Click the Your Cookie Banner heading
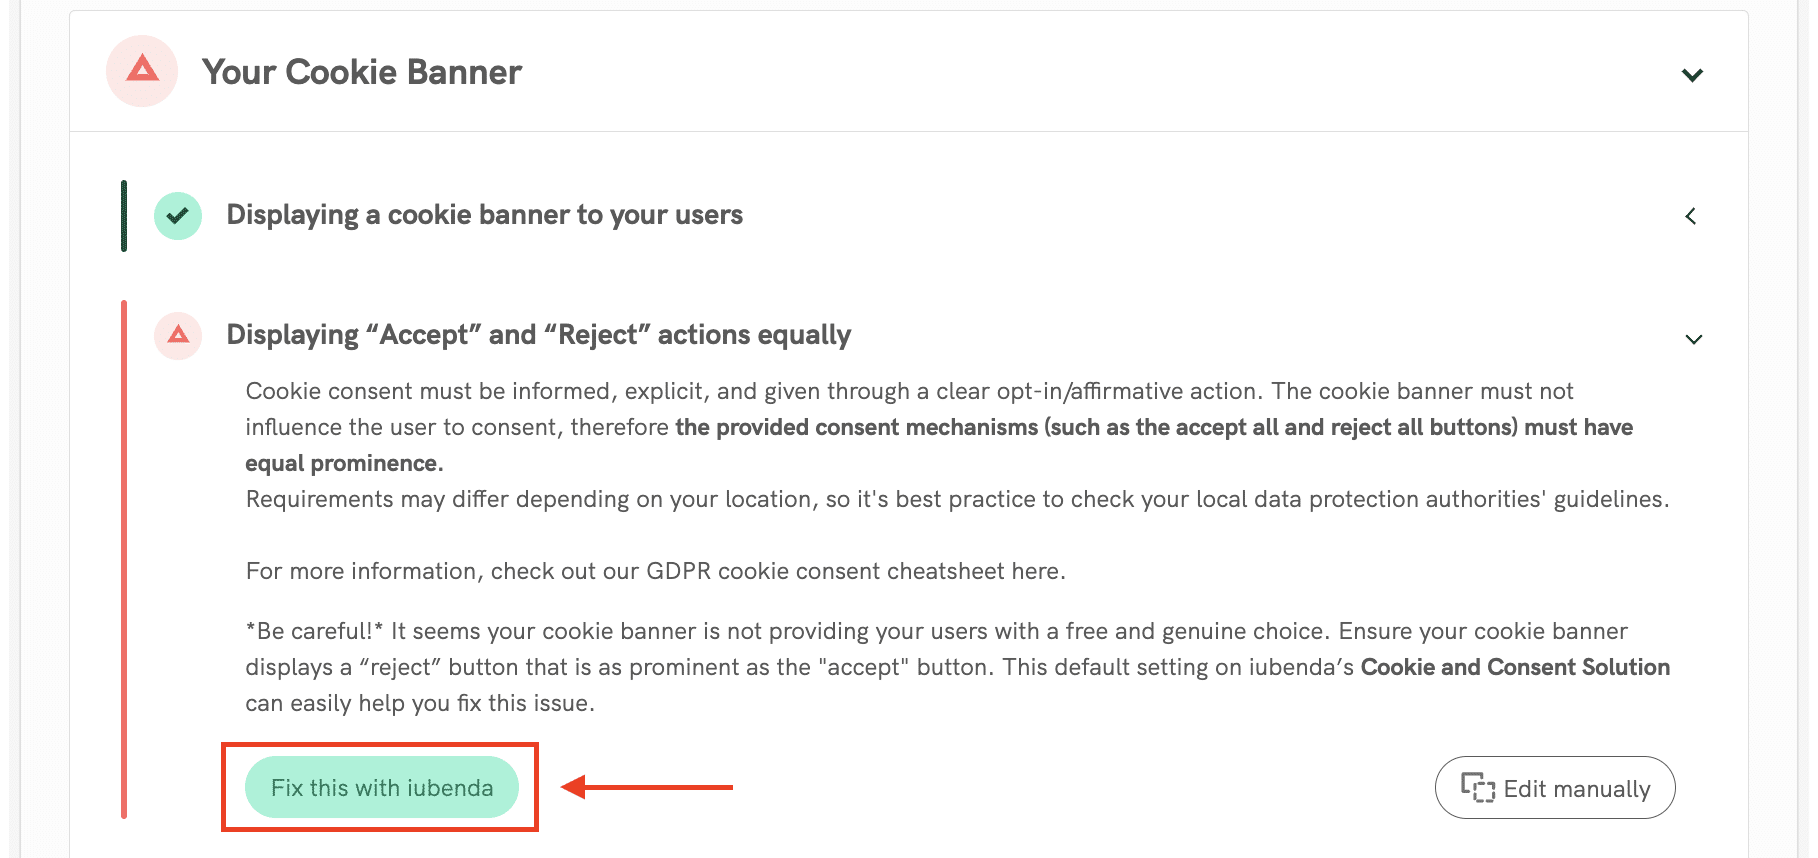 click(362, 72)
